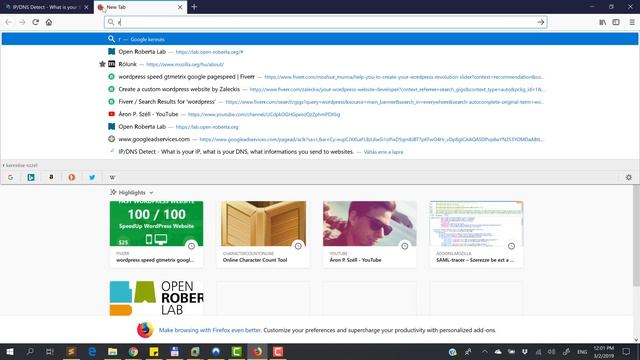Close the IP/DNS Detect tab
The image size is (640, 360).
click(x=86, y=7)
